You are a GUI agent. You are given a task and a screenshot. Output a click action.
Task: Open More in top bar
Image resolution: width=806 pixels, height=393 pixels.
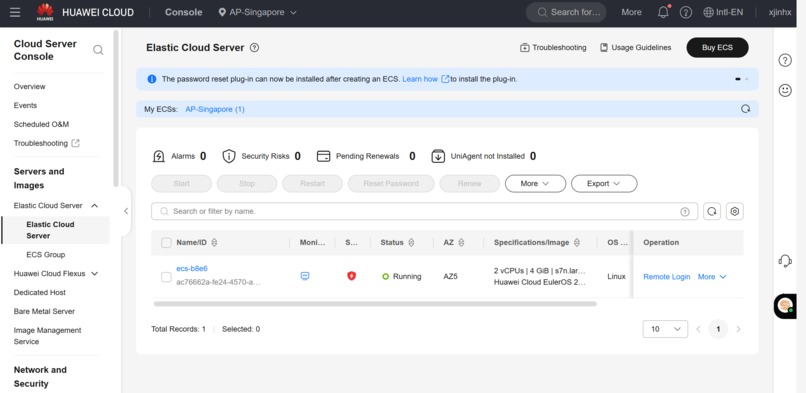pyautogui.click(x=631, y=12)
